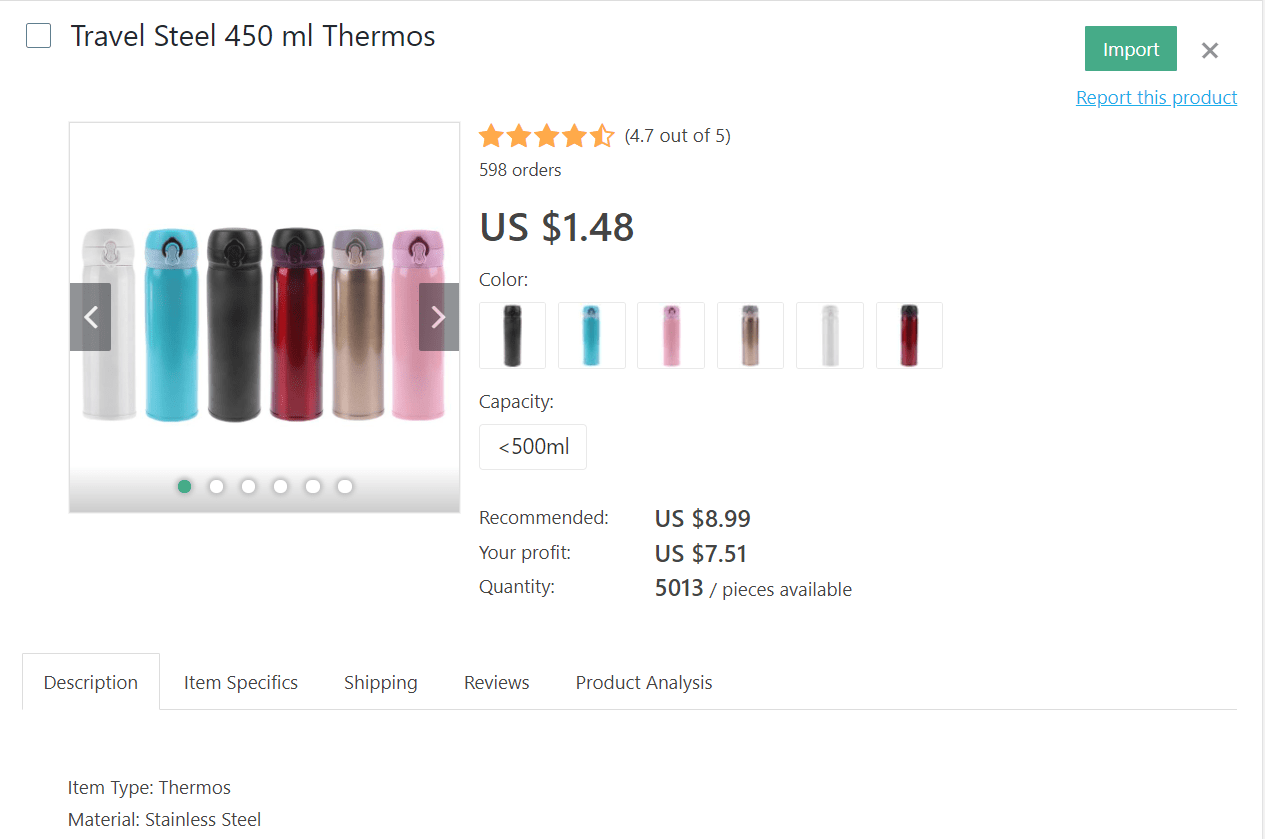1265x839 pixels.
Task: Click the previous image arrow
Action: tap(90, 317)
